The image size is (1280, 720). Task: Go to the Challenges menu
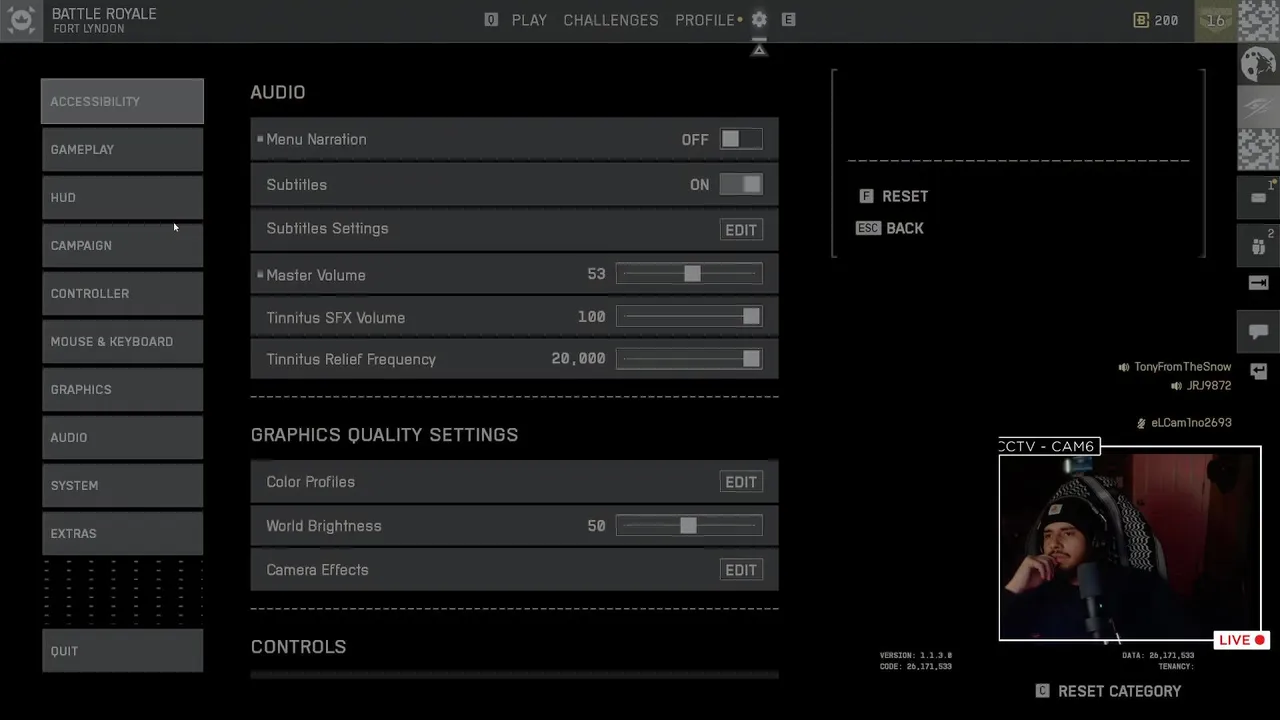point(611,20)
